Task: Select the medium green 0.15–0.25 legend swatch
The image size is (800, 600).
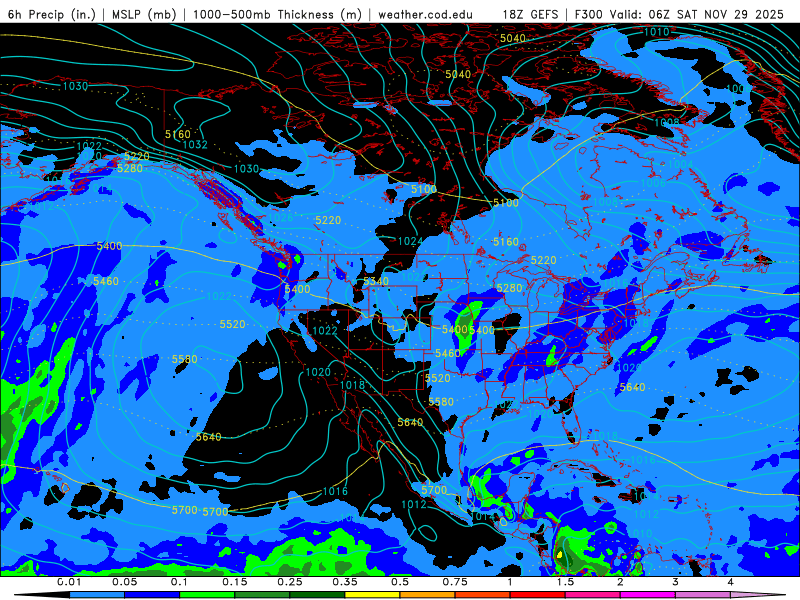Action: coord(262,595)
